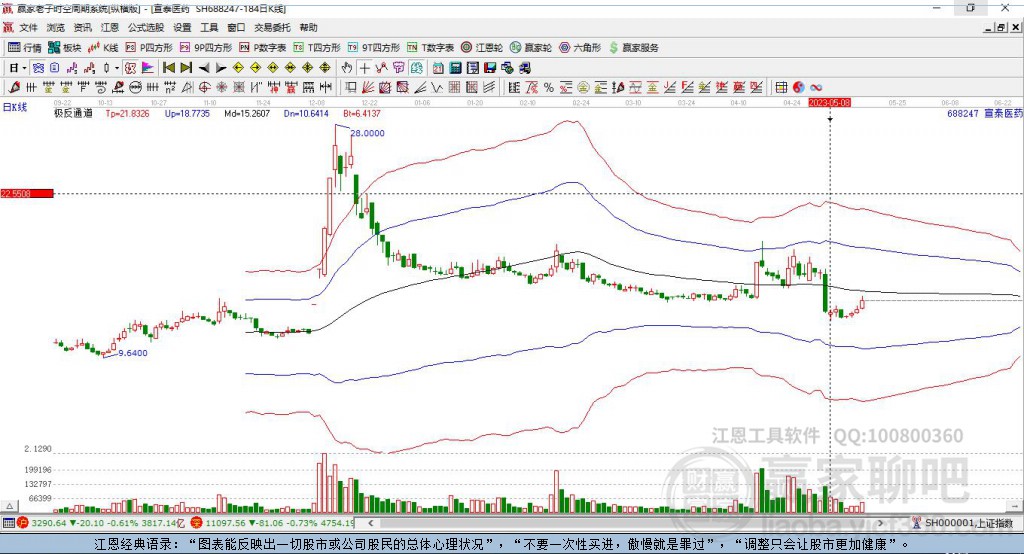This screenshot has width=1024, height=554.
Task: Click the Tp=21.8326 indicator value
Action: tap(127, 114)
